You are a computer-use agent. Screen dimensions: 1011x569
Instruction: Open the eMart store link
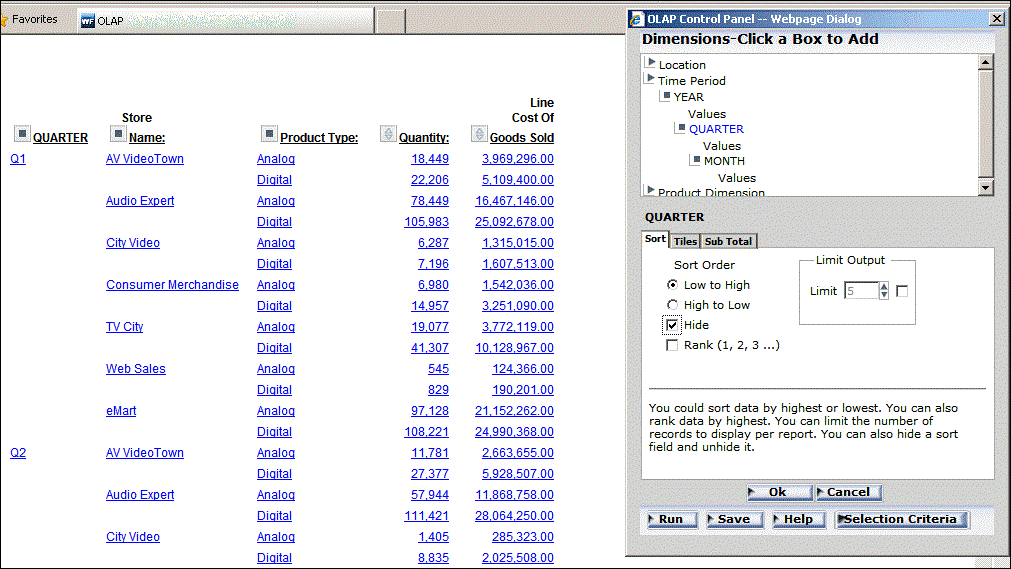tap(121, 411)
